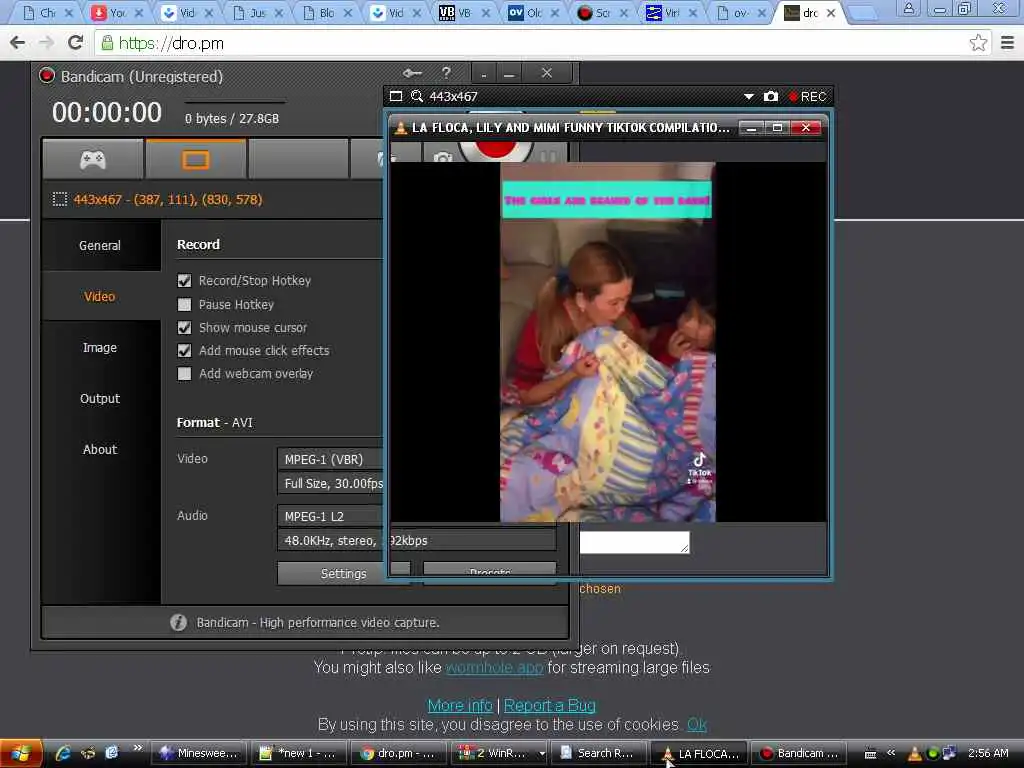Toggle Add mouse click effects checkbox

coord(185,351)
